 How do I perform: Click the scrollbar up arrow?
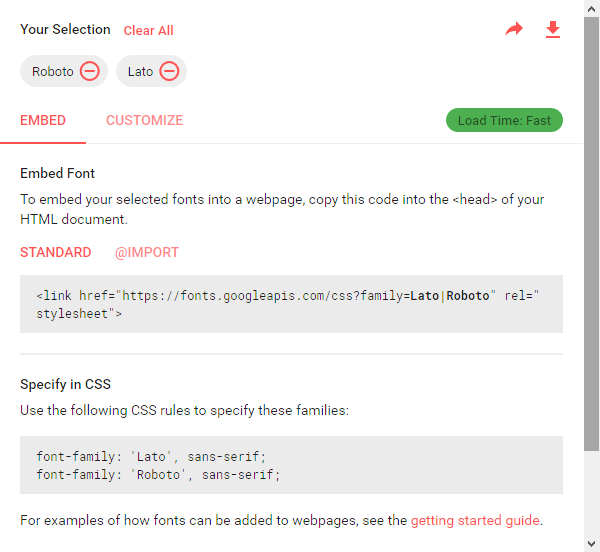coord(592,9)
